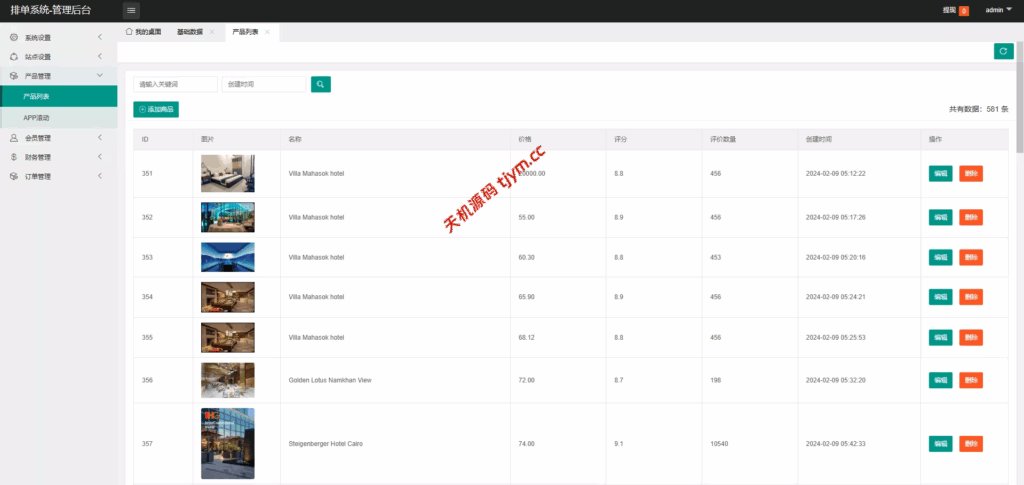This screenshot has height=485, width=1024.
Task: Toggle the sidebar with the hamburger icon
Action: tap(132, 10)
